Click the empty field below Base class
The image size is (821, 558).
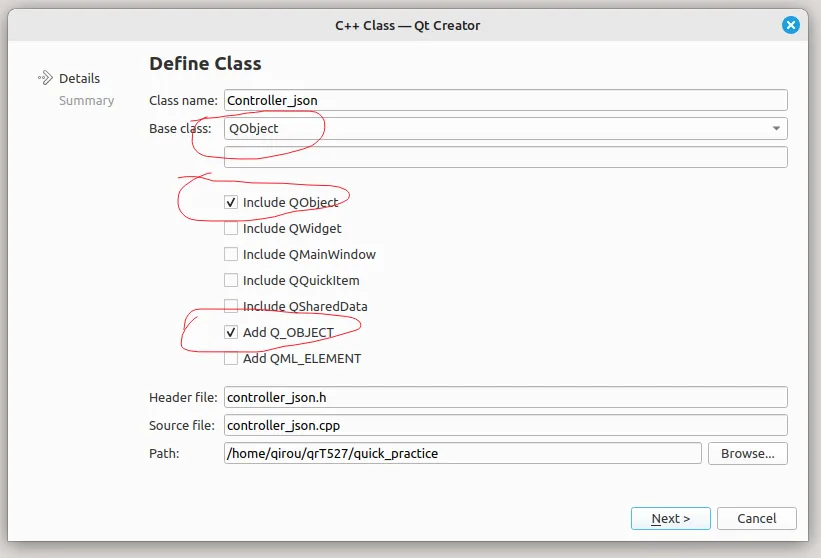pyautogui.click(x=506, y=157)
